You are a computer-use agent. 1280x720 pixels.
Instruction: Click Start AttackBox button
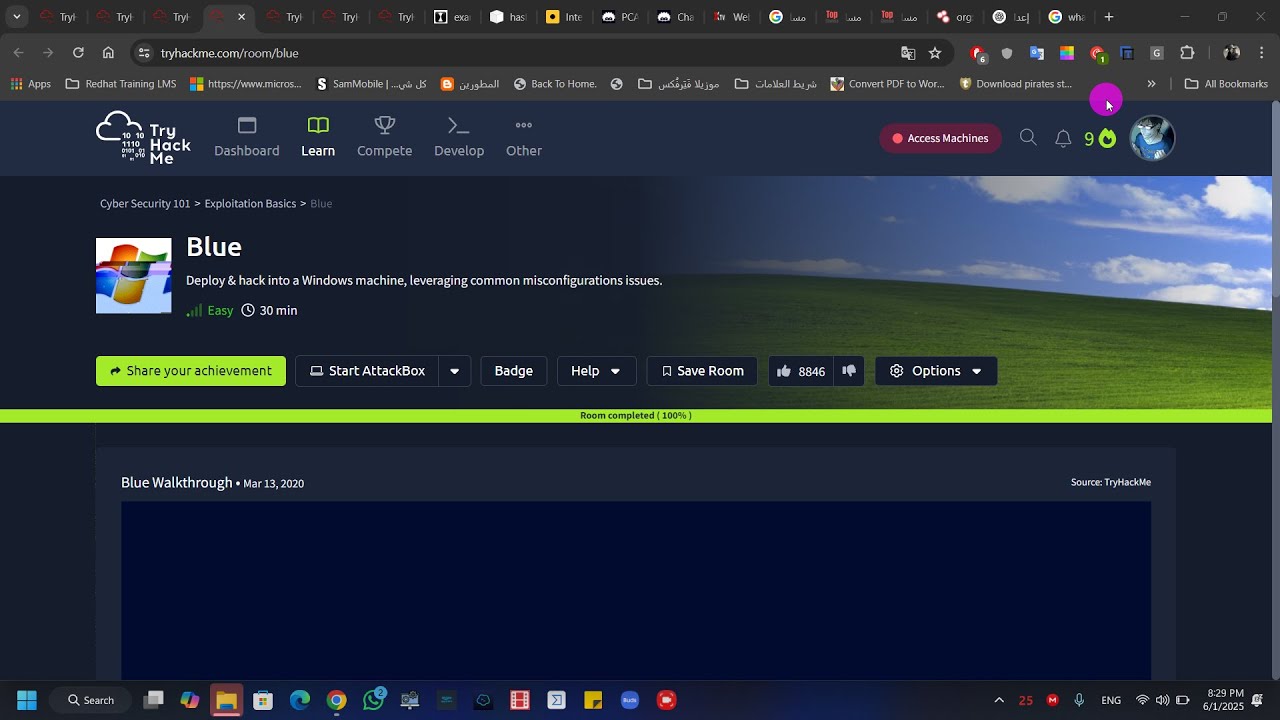(367, 371)
